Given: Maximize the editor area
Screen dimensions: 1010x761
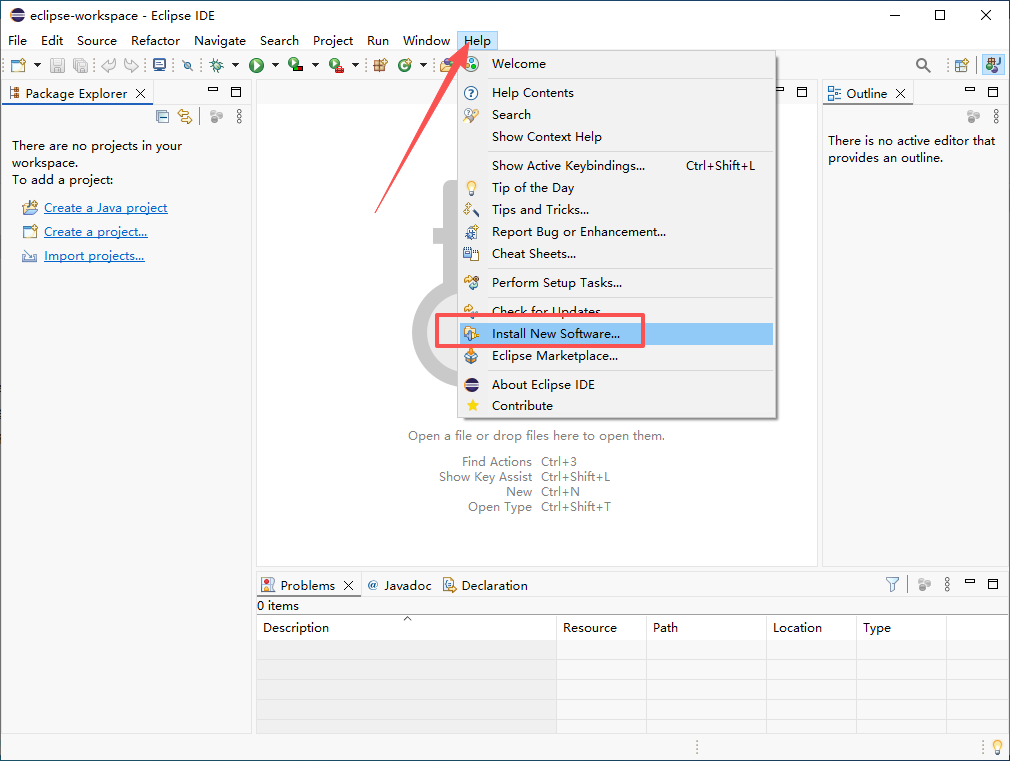Looking at the screenshot, I should click(x=802, y=92).
